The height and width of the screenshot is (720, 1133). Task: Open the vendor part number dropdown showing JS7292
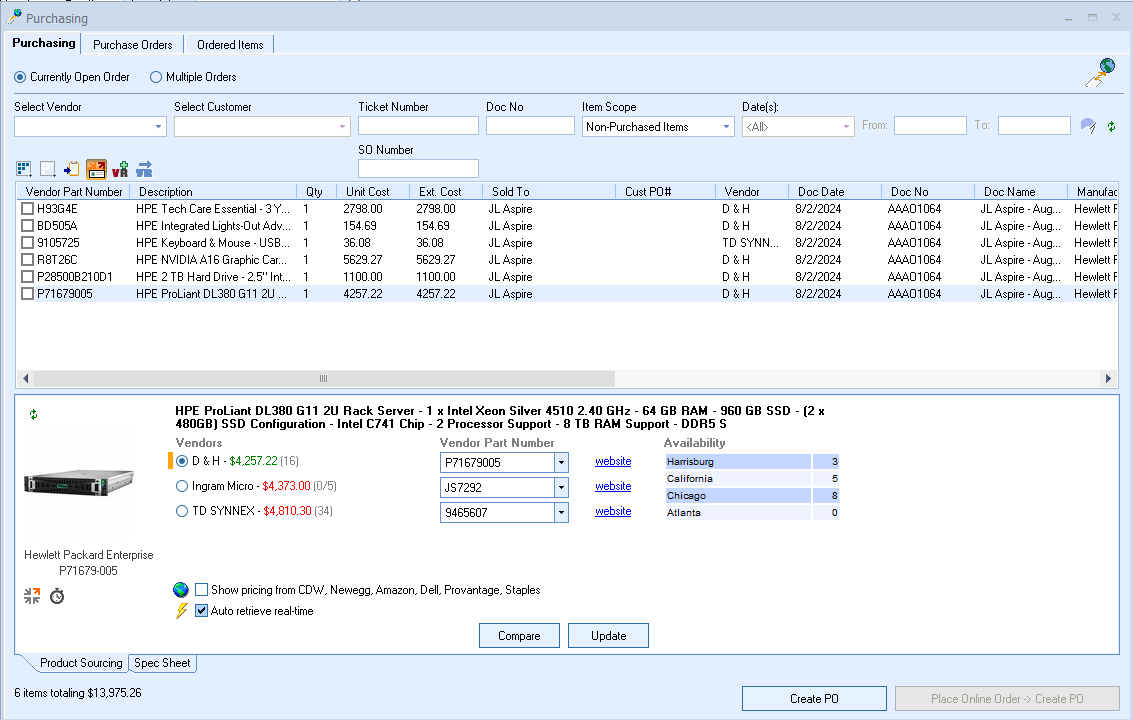point(561,487)
